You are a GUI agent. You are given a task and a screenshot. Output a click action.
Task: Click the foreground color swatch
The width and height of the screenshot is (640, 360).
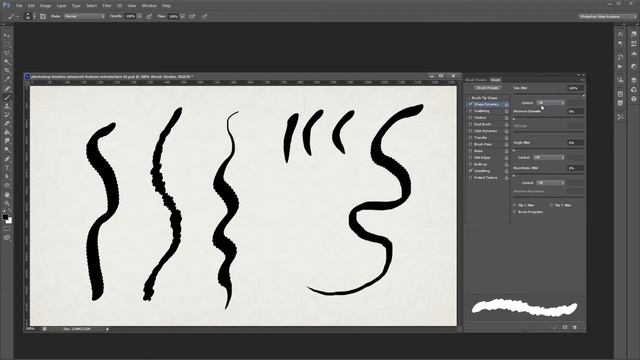[x=5, y=217]
